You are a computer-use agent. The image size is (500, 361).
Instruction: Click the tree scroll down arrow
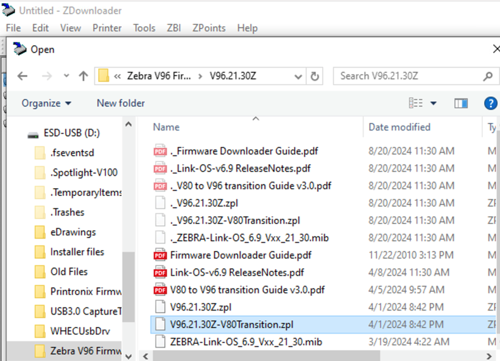[128, 356]
